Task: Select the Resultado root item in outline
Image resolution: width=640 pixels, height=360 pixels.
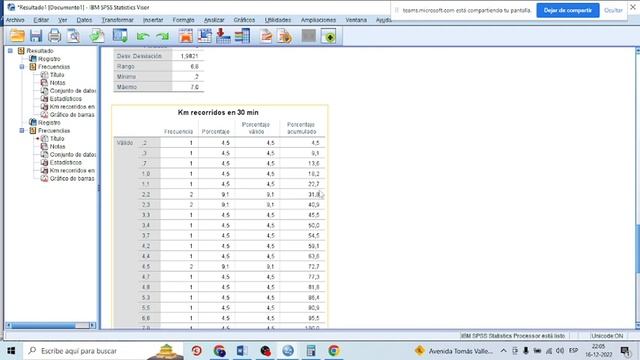Action: (40, 51)
